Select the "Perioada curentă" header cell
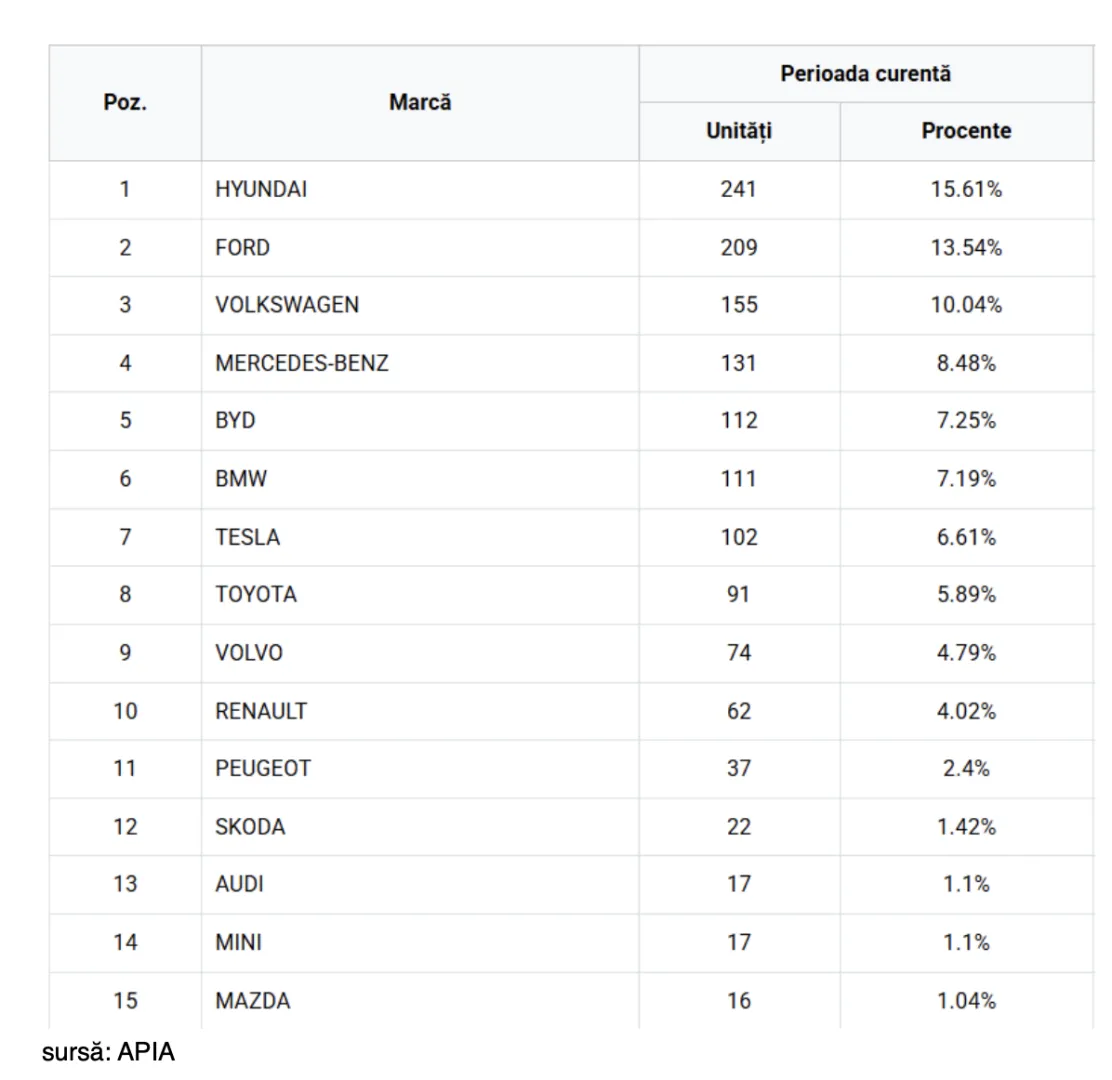This screenshot has height=1080, width=1112. pyautogui.click(x=866, y=74)
